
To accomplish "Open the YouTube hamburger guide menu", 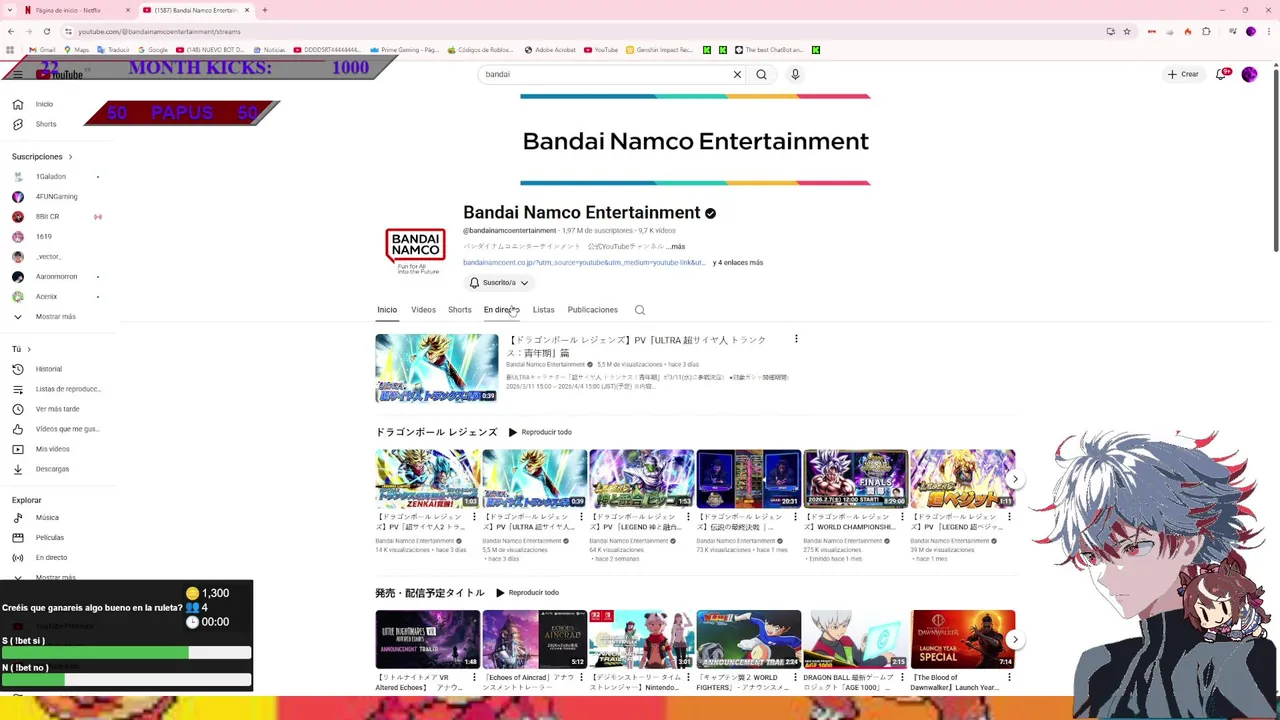I will tap(17, 74).
